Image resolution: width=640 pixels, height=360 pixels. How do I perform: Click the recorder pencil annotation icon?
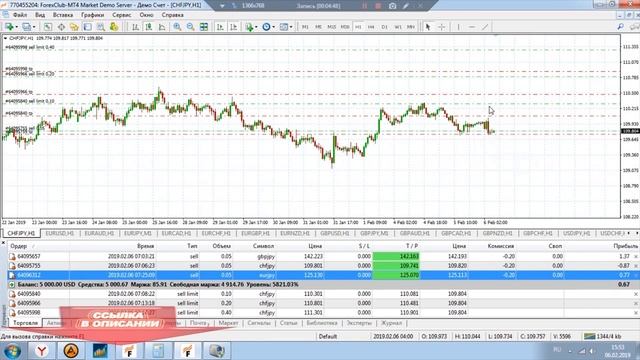[x=406, y=6]
